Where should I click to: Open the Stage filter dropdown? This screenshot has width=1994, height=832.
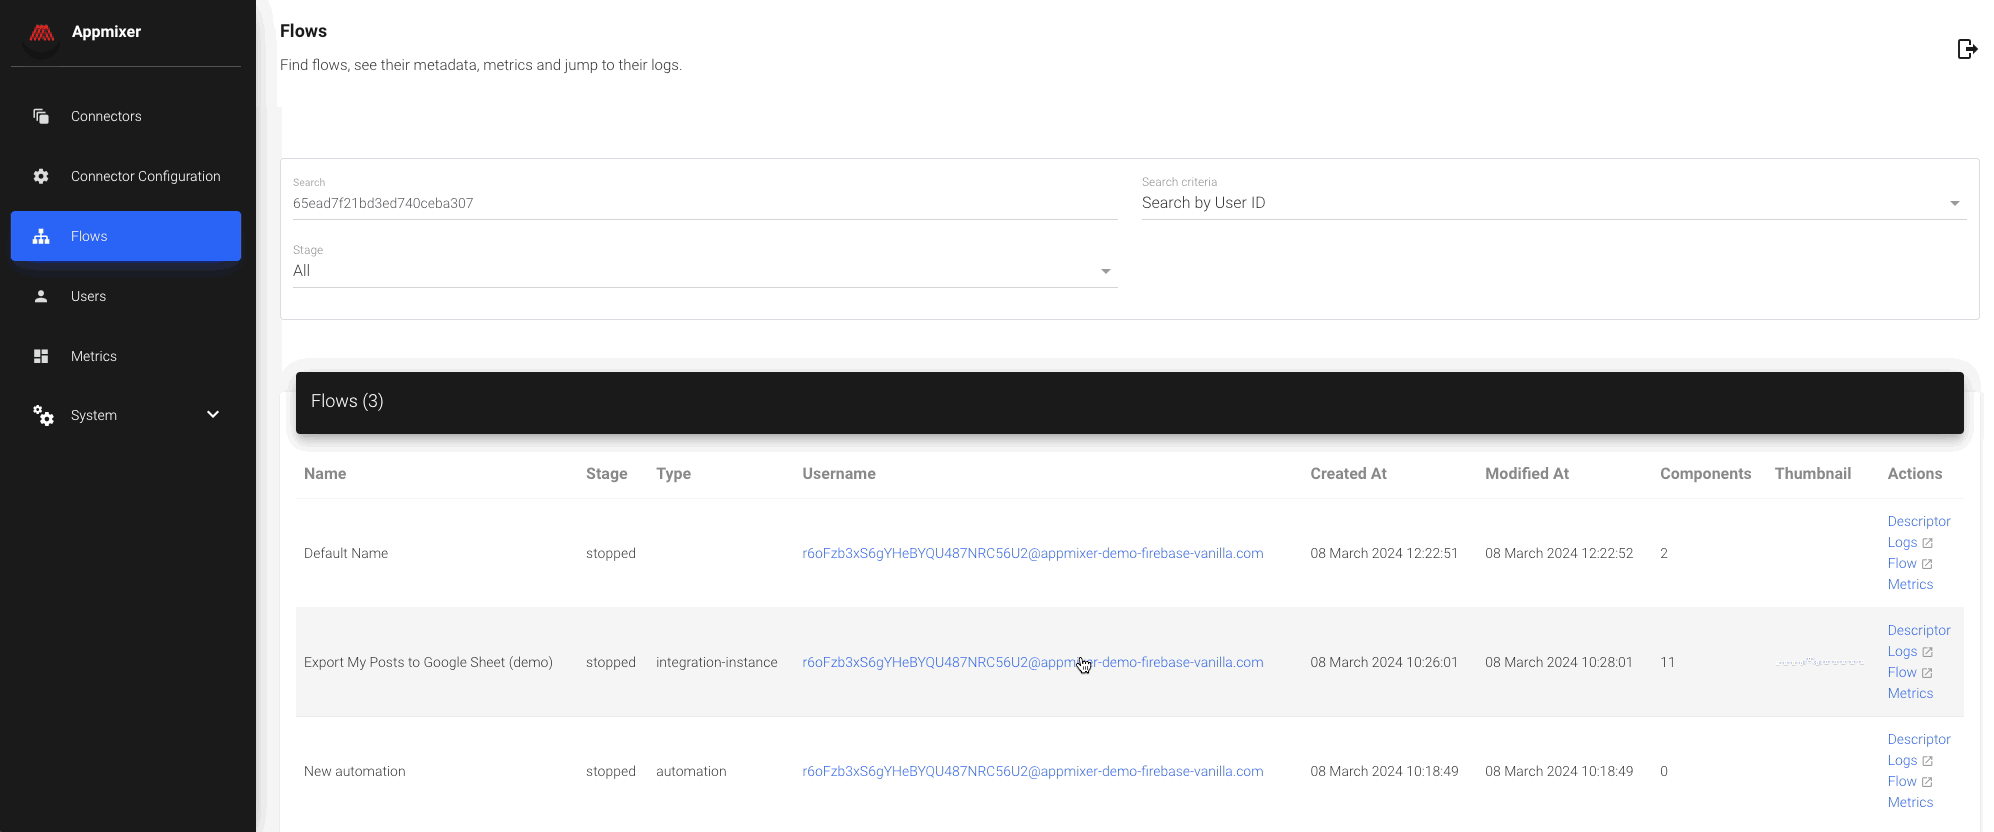pos(704,271)
